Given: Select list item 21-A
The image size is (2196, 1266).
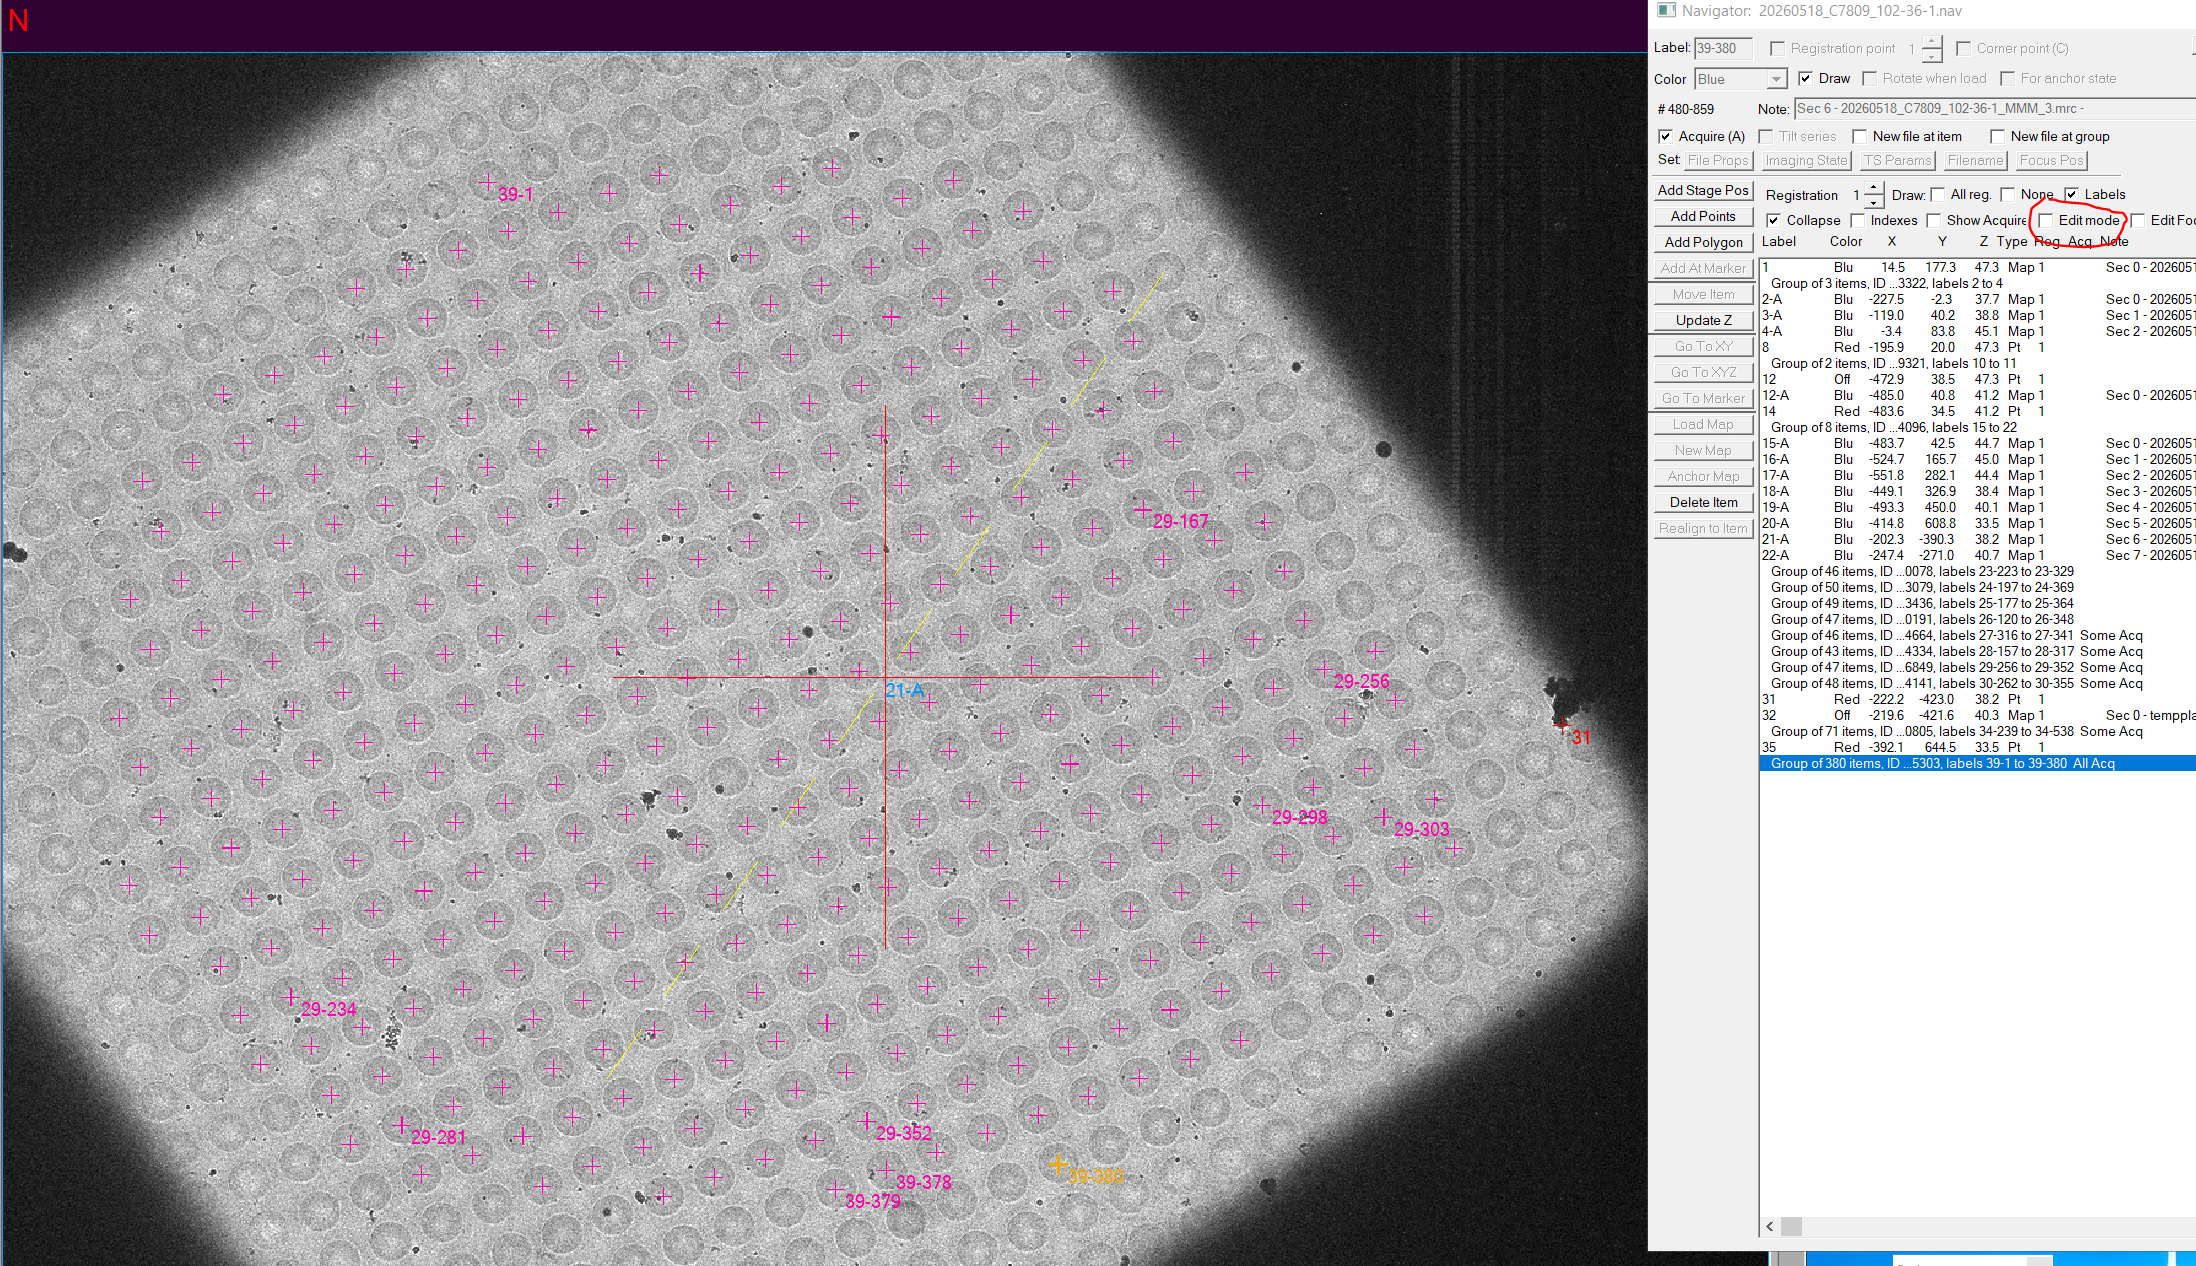Looking at the screenshot, I should point(1977,540).
